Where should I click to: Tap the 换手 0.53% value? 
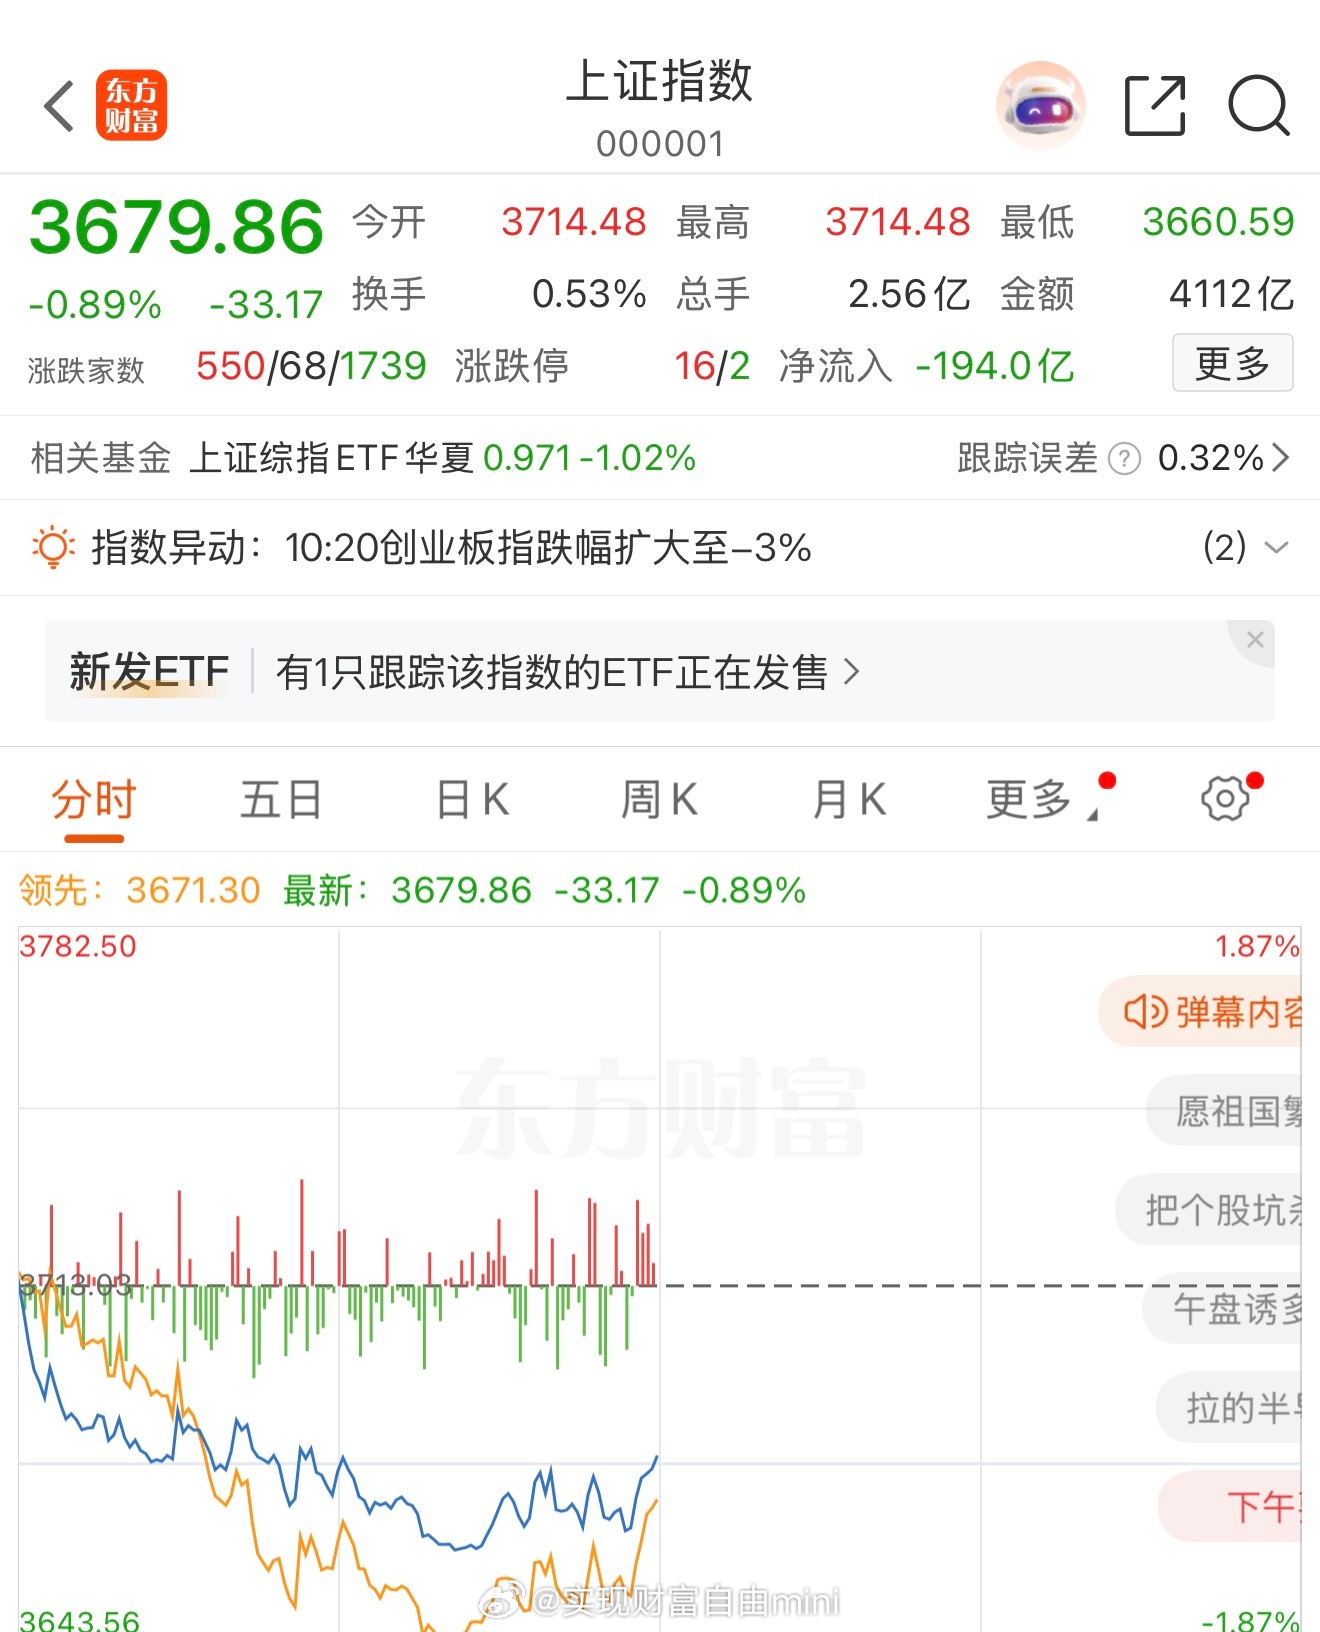point(589,294)
